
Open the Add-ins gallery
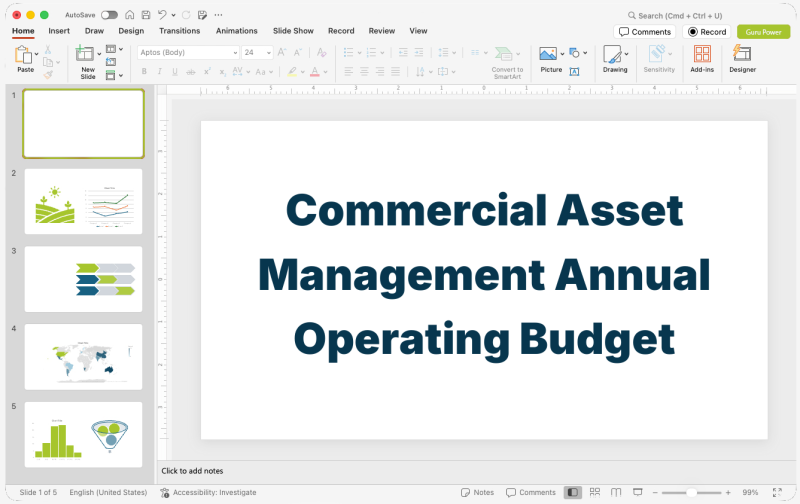[x=702, y=59]
